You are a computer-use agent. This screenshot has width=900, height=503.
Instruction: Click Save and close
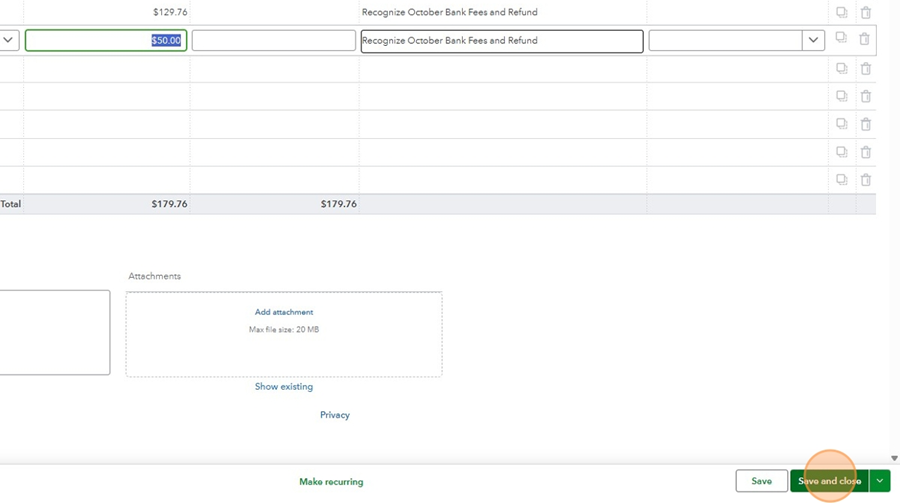coord(828,481)
